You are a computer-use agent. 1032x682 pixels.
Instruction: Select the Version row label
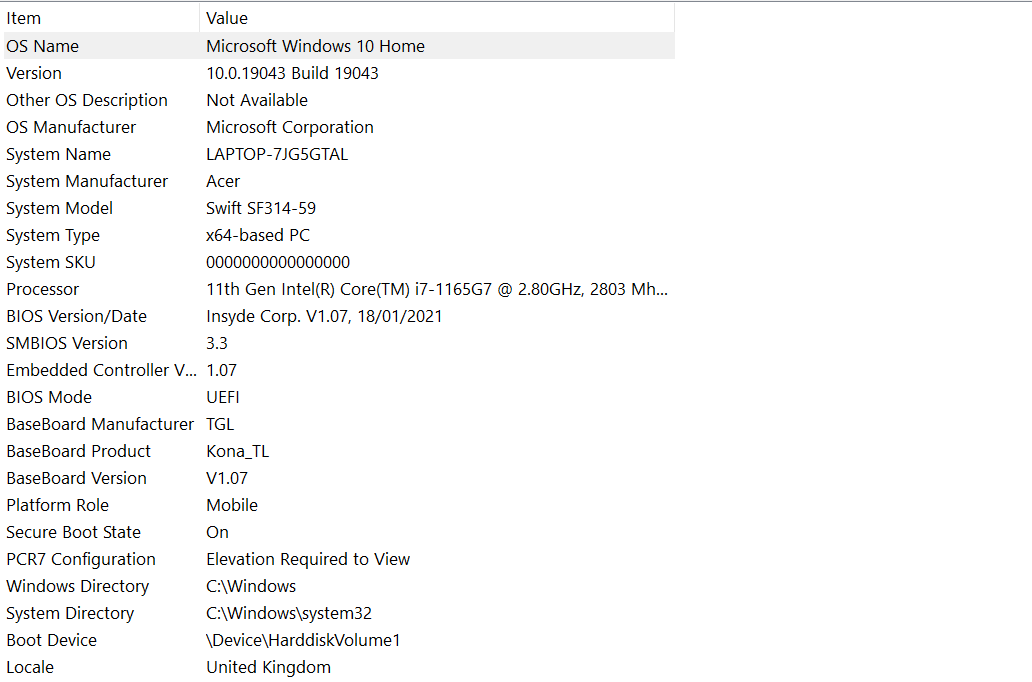point(34,73)
